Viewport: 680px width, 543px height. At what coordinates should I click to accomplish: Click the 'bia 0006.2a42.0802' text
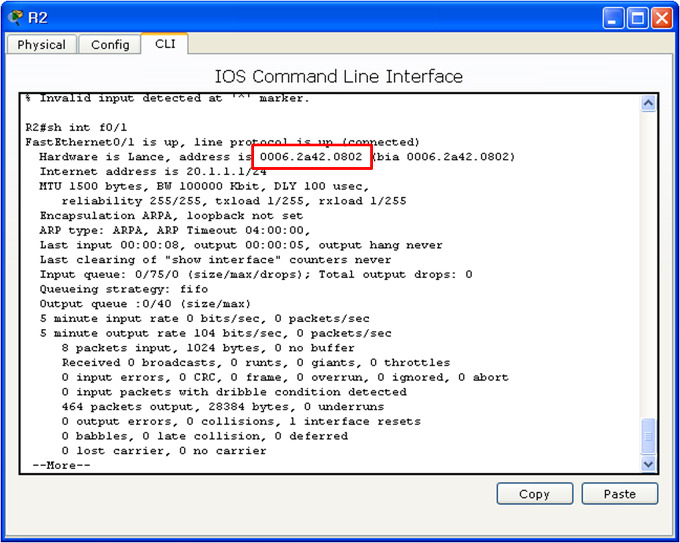click(x=445, y=157)
